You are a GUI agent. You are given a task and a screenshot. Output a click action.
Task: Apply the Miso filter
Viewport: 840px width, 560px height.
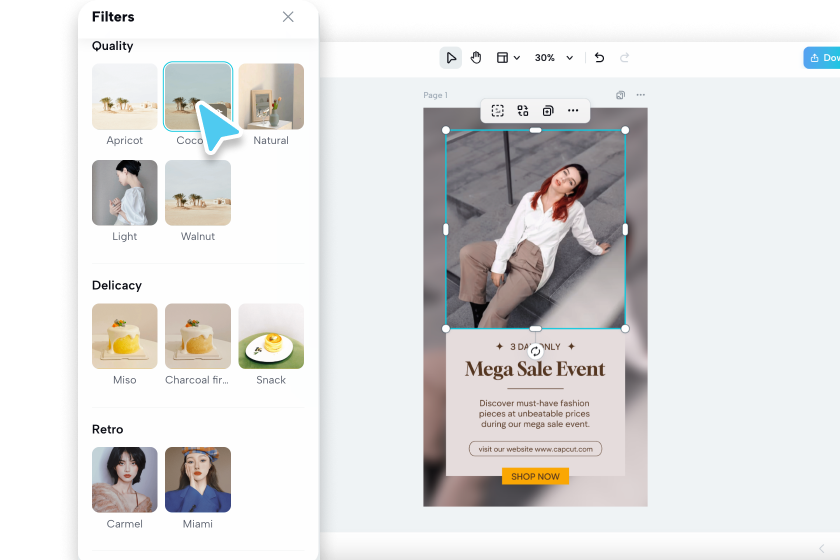[x=124, y=336]
